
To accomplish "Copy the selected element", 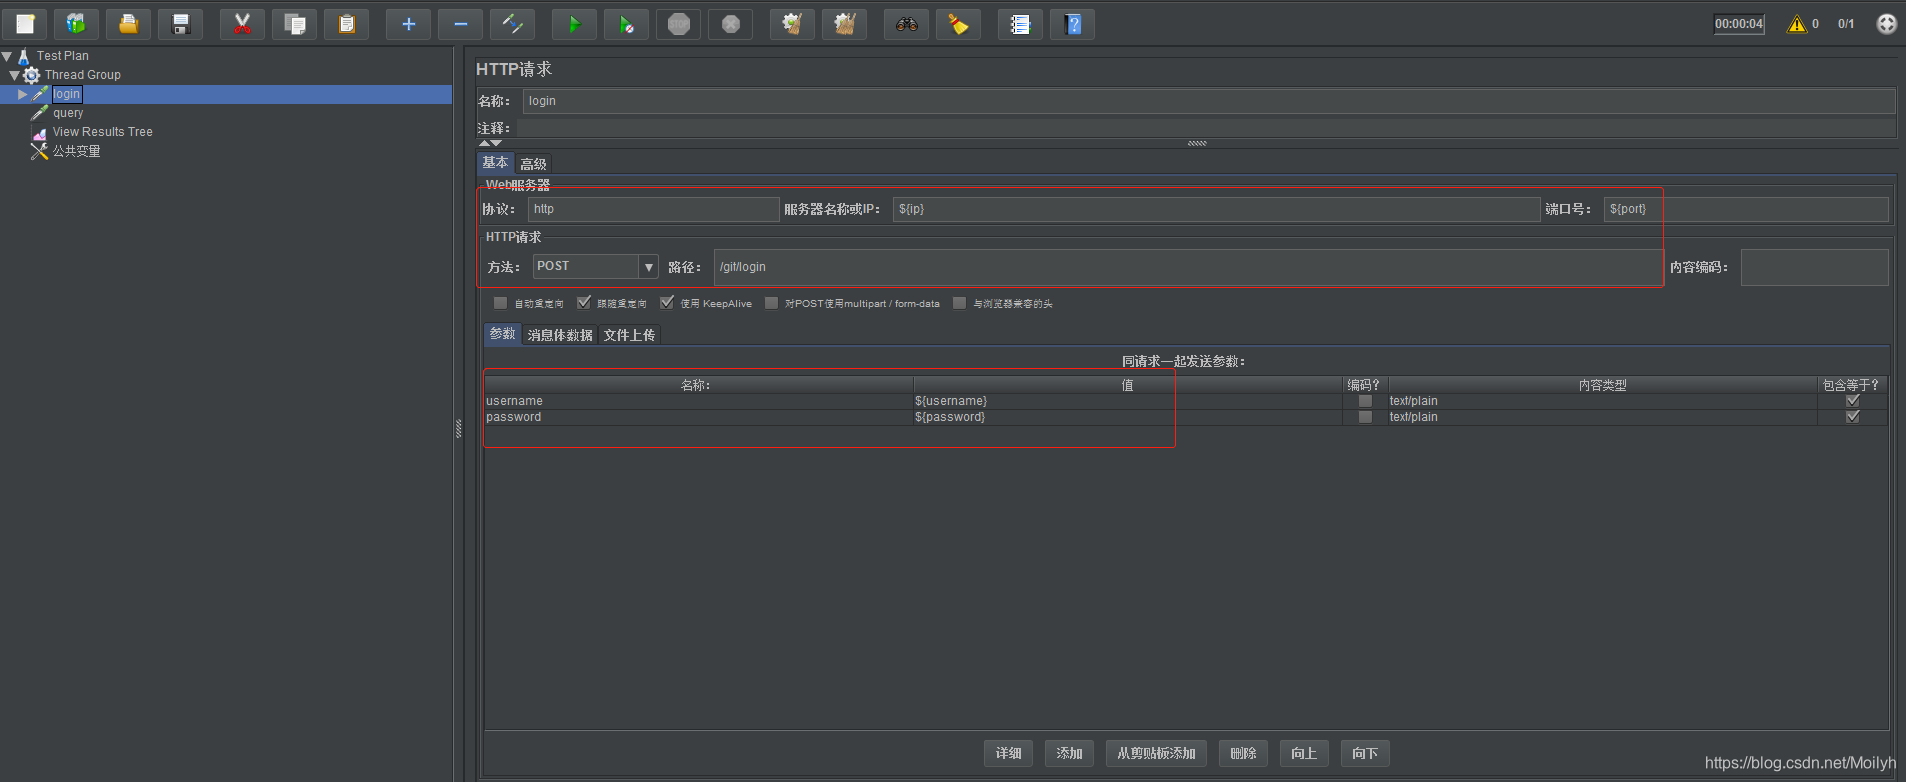I will click(295, 24).
